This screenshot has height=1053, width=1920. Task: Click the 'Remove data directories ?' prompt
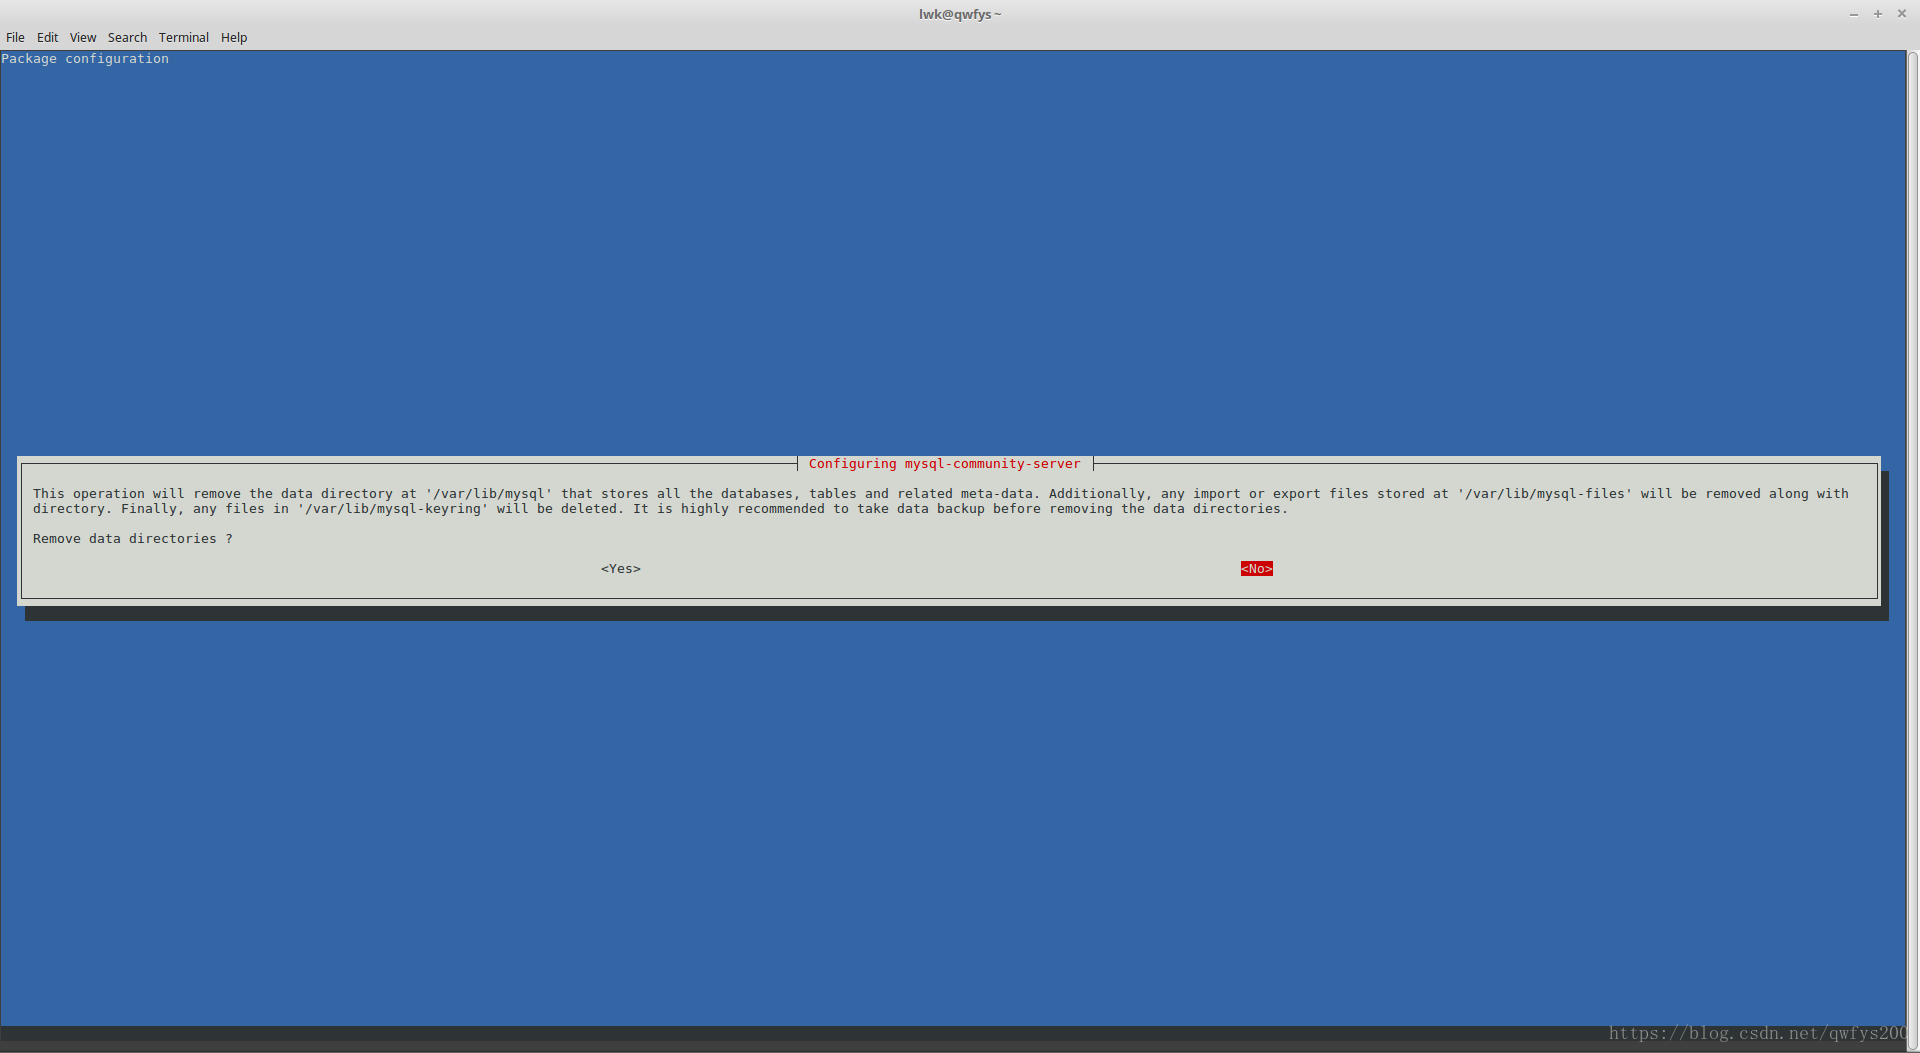[x=133, y=539]
